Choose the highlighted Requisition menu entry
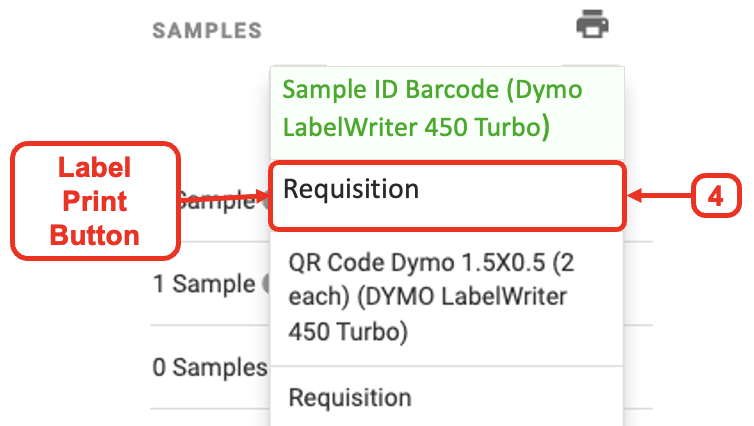This screenshot has width=754, height=426. [x=447, y=196]
